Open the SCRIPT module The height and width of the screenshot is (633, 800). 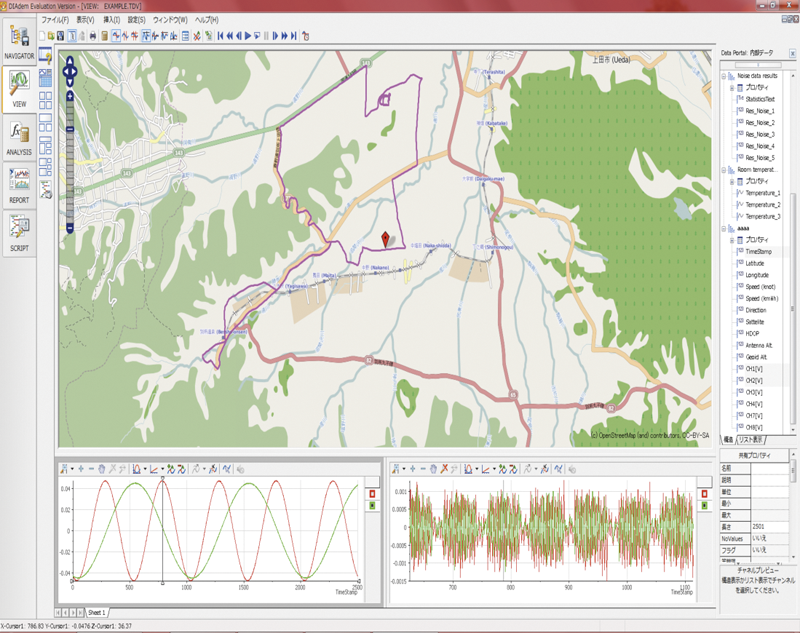click(x=19, y=231)
